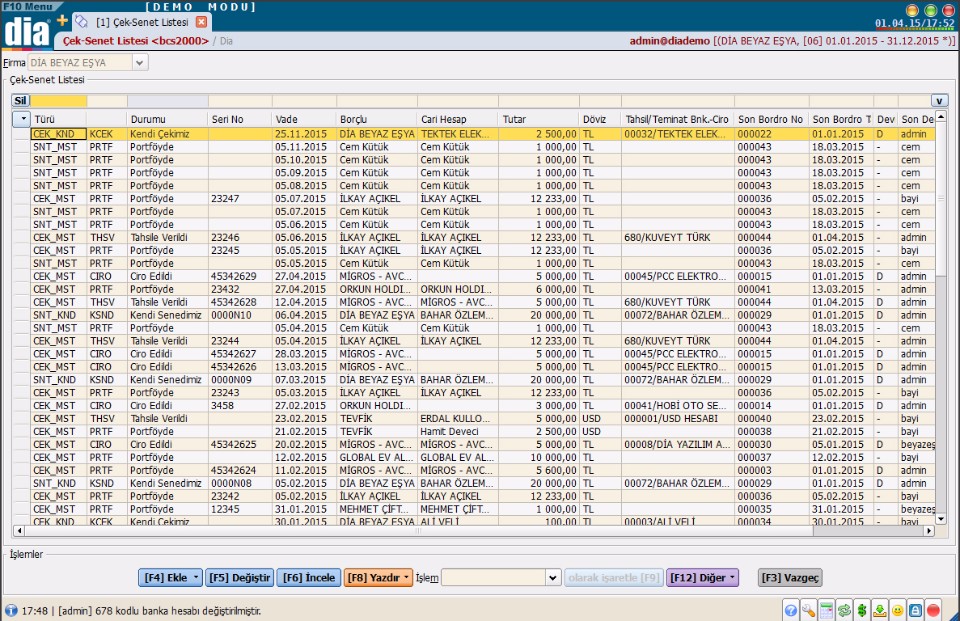Expand the [F8] Yazdır dropdown button
The height and width of the screenshot is (621, 960).
coord(407,578)
